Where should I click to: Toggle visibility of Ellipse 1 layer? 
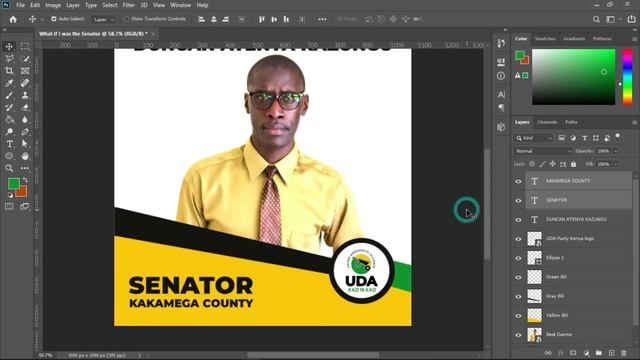[x=518, y=258]
